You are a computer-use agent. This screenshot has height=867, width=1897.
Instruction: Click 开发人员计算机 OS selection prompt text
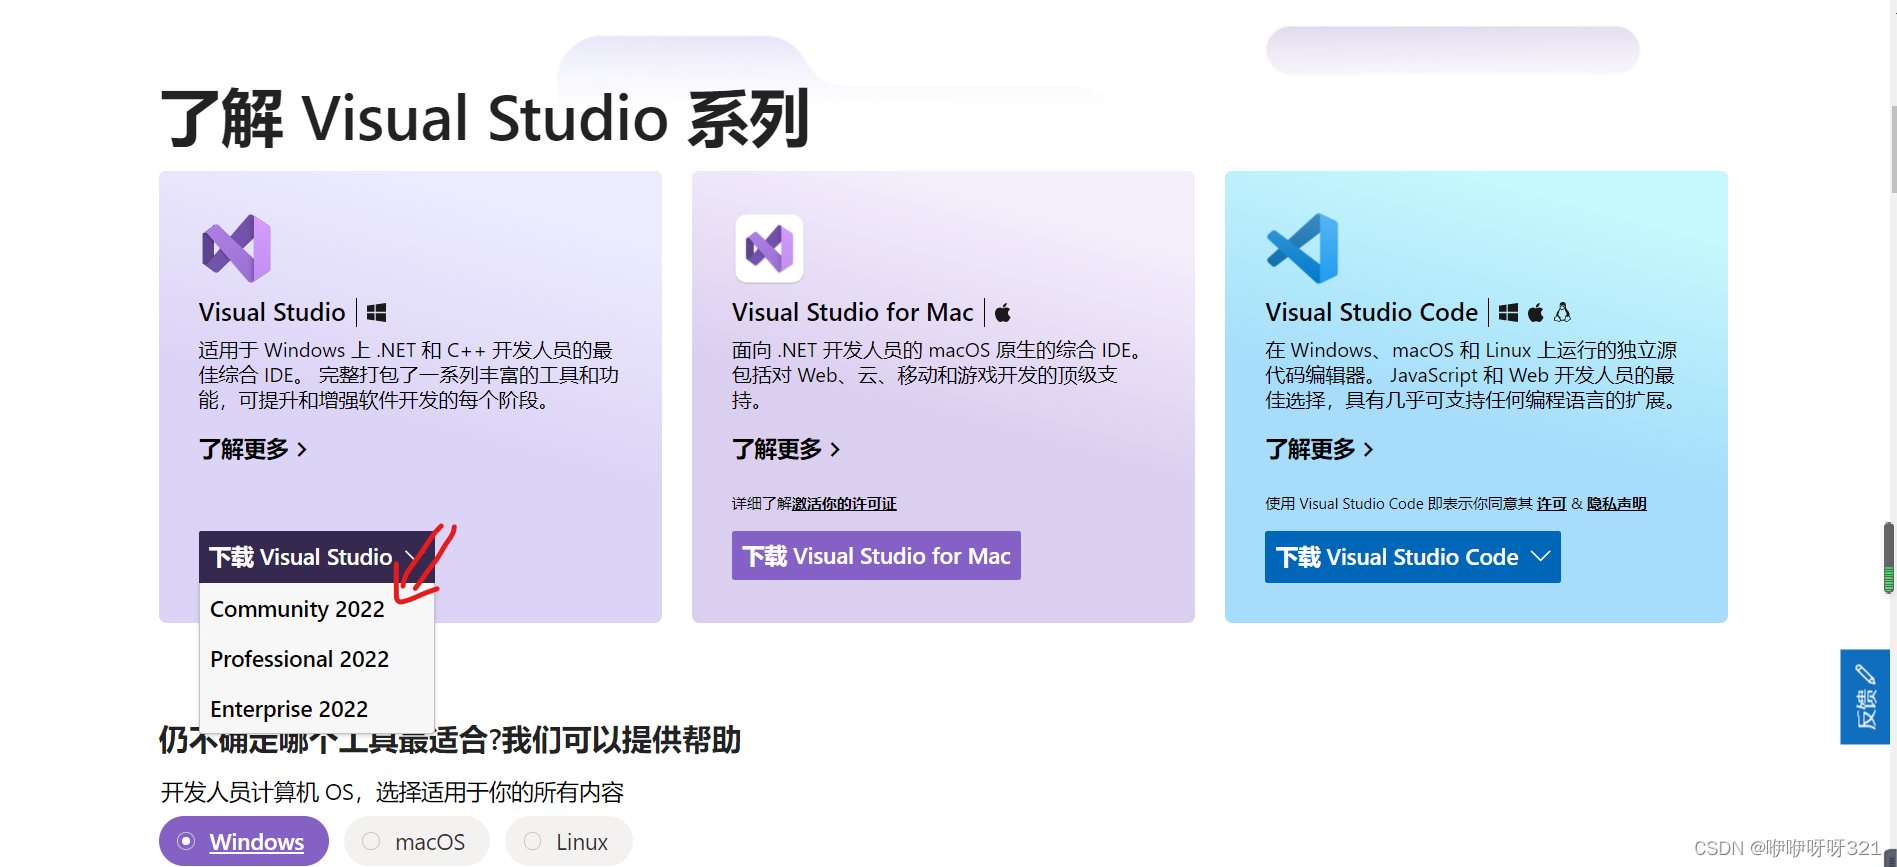[392, 792]
